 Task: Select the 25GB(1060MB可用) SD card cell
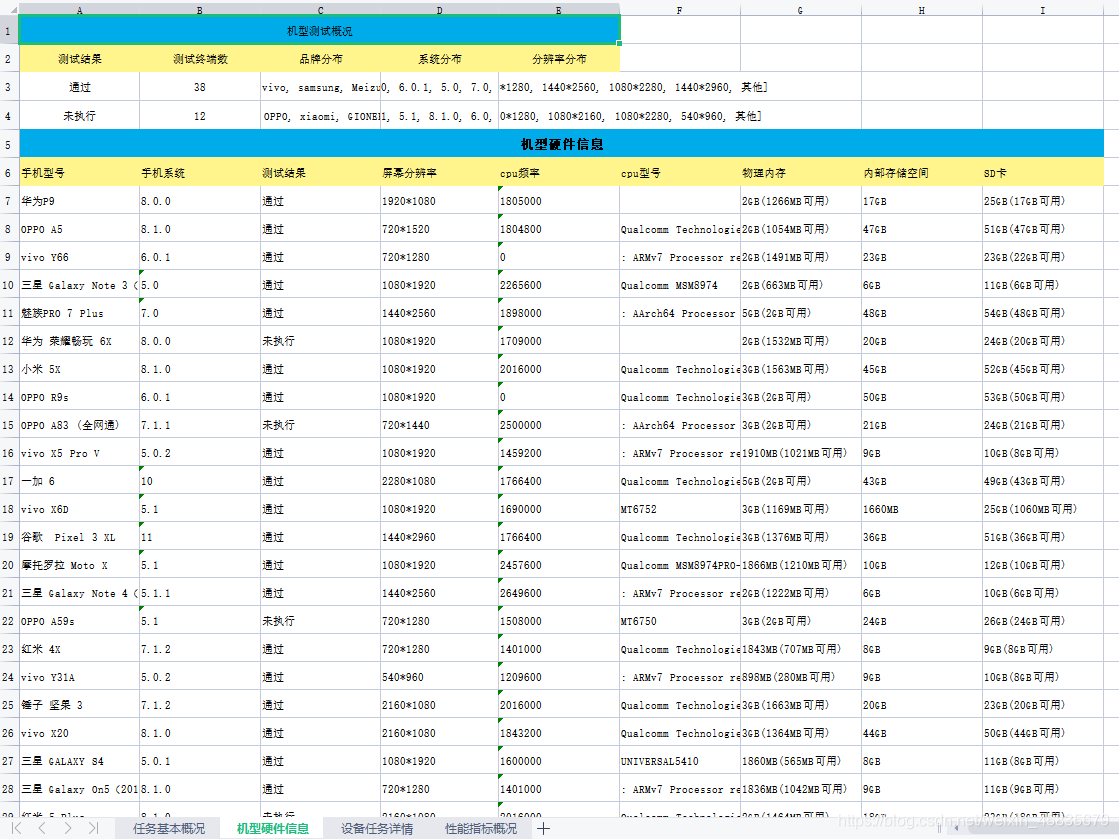(x=1043, y=509)
